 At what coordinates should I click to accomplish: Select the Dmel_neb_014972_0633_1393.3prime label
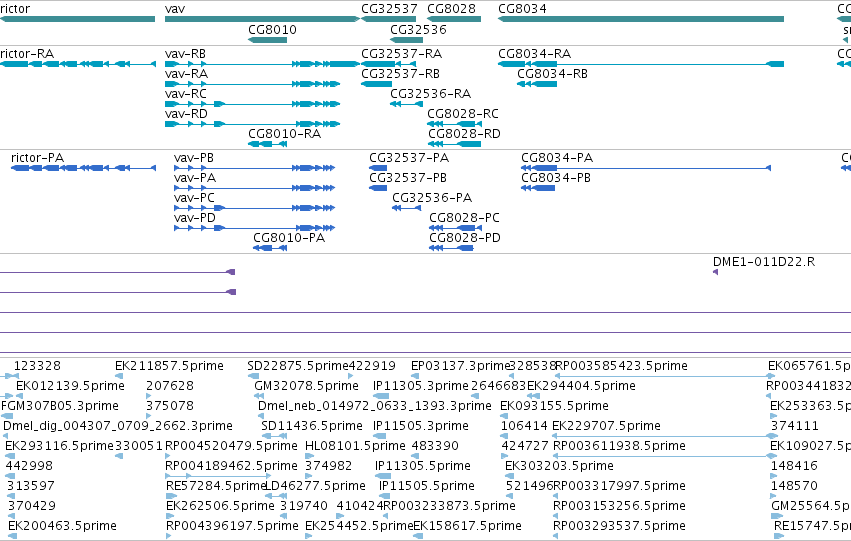coord(374,406)
